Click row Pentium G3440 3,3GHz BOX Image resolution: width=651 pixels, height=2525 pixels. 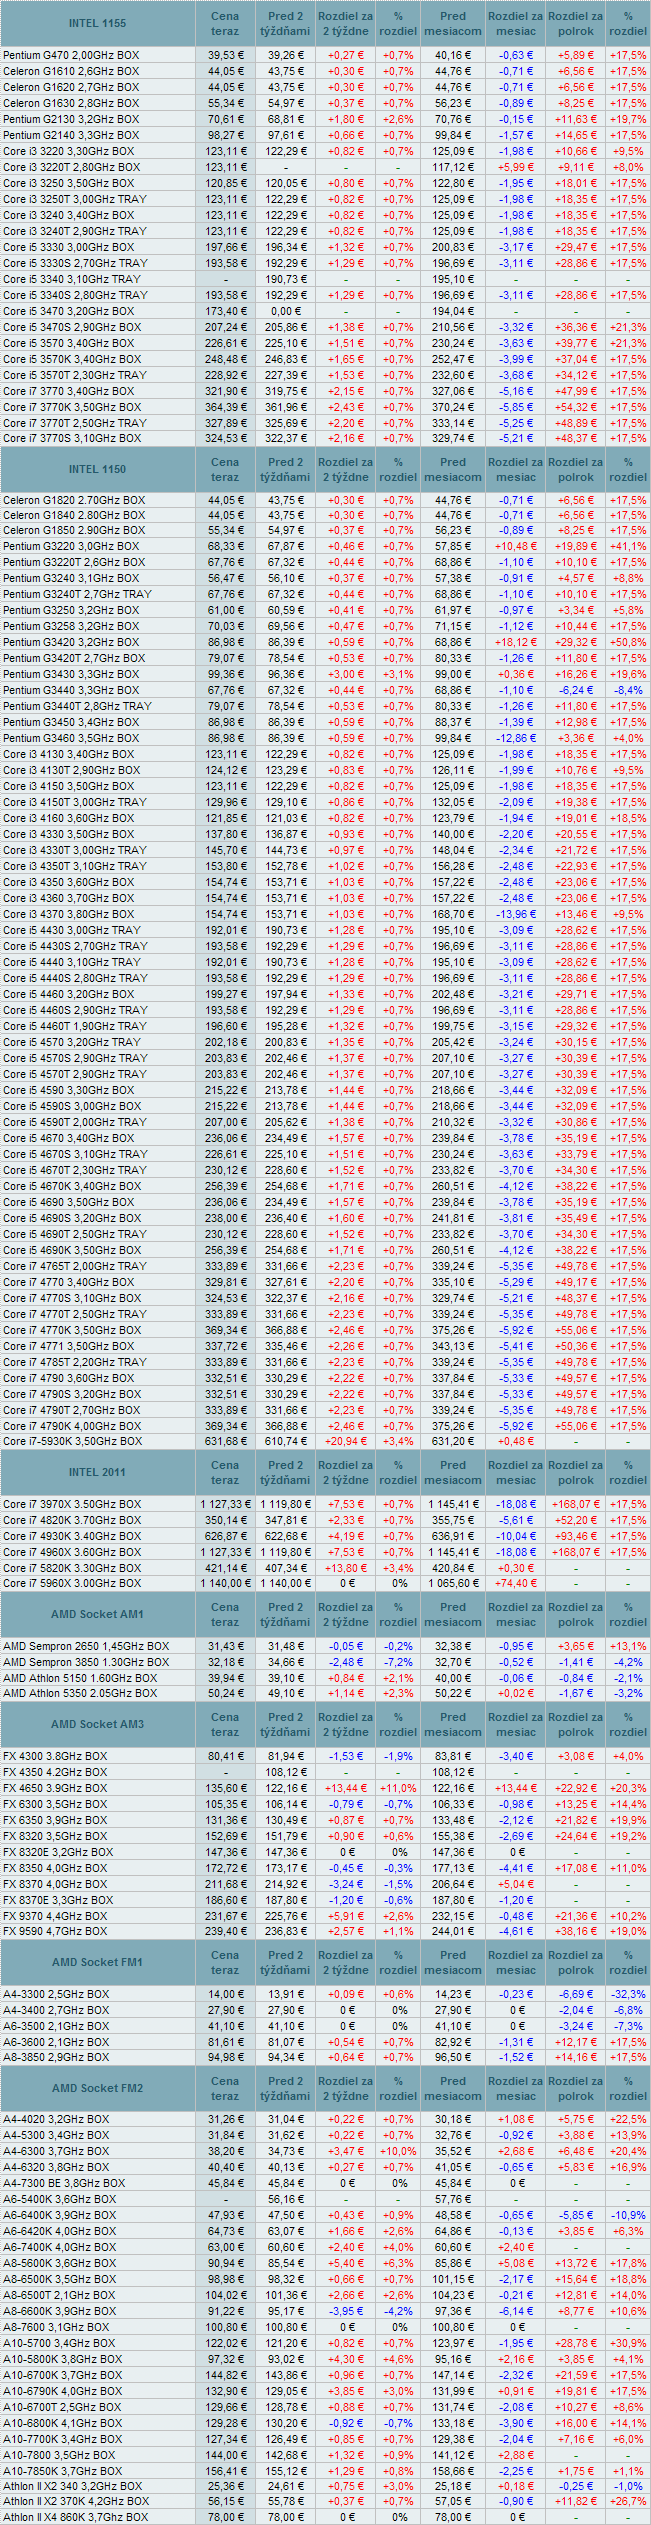pos(325,690)
